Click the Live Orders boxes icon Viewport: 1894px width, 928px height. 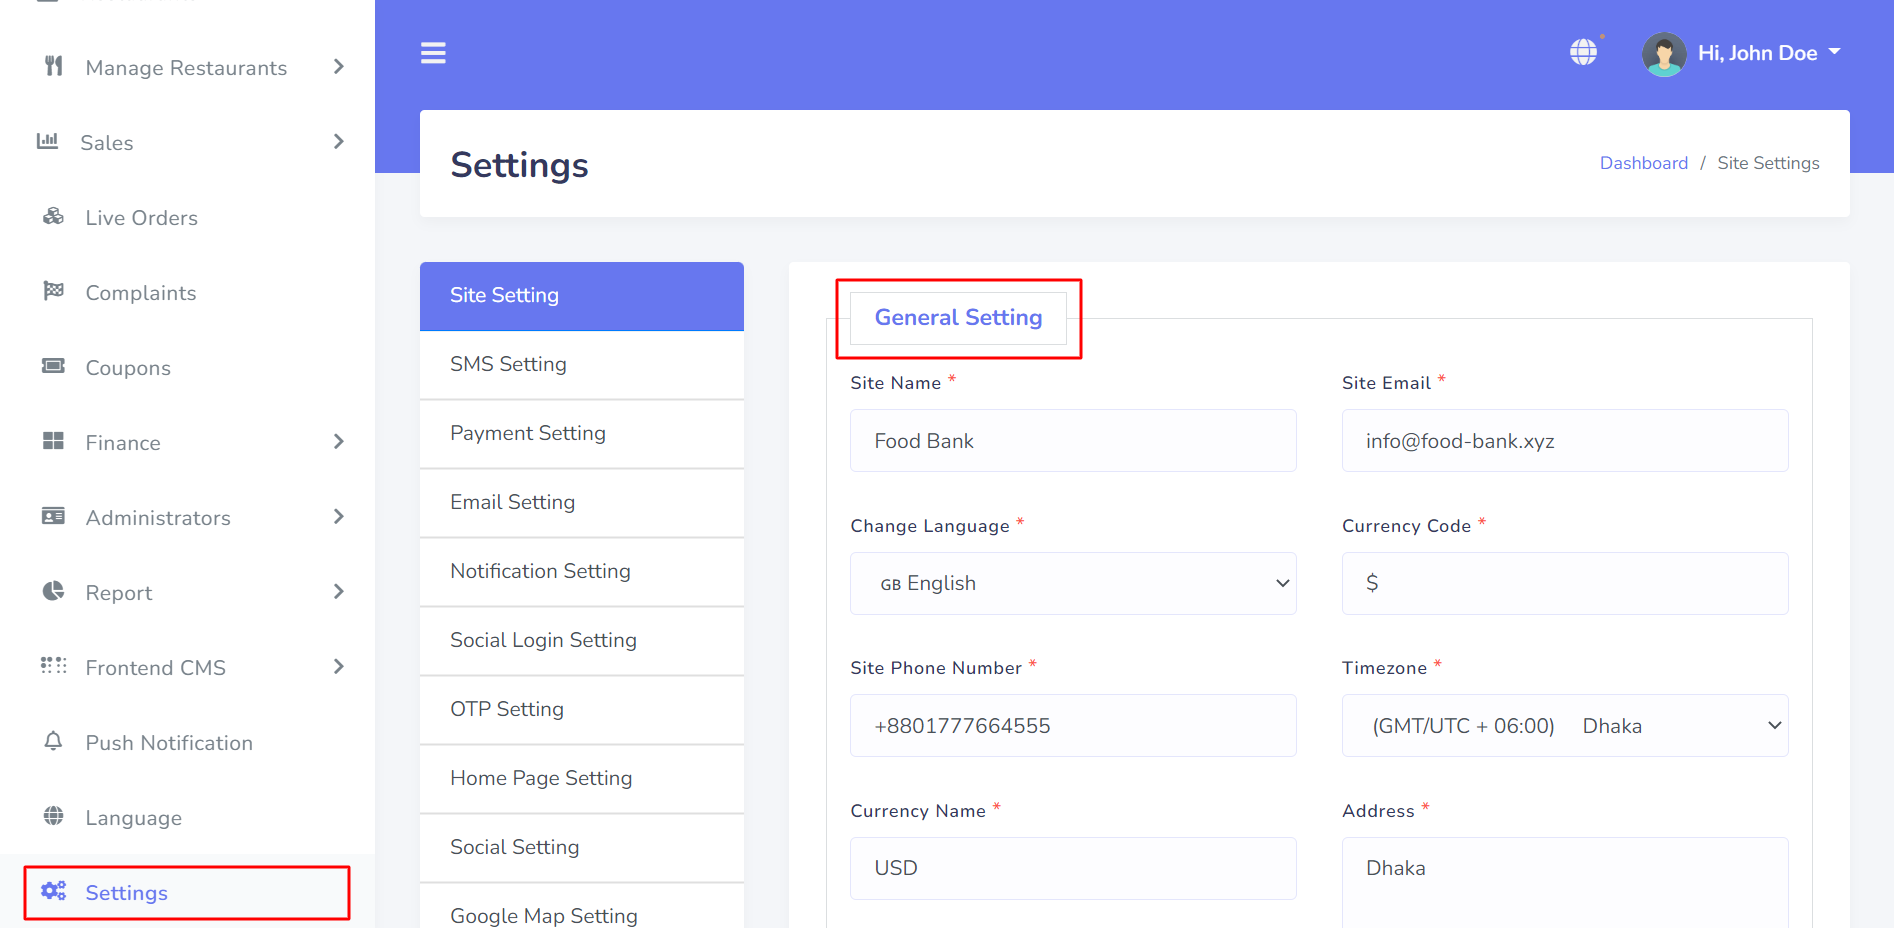click(54, 216)
